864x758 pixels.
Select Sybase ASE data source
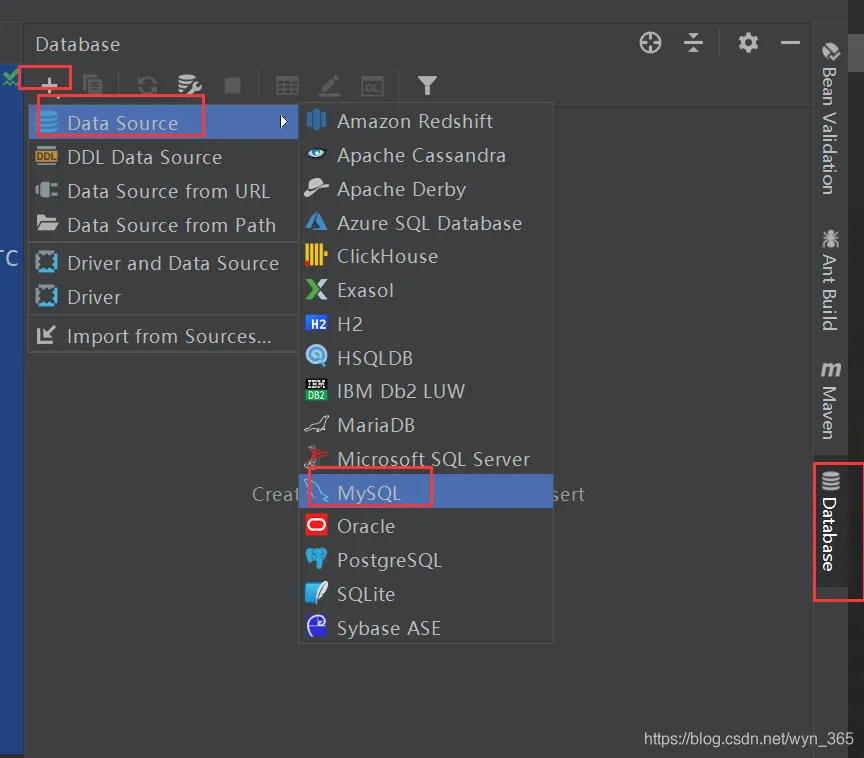tap(426, 627)
